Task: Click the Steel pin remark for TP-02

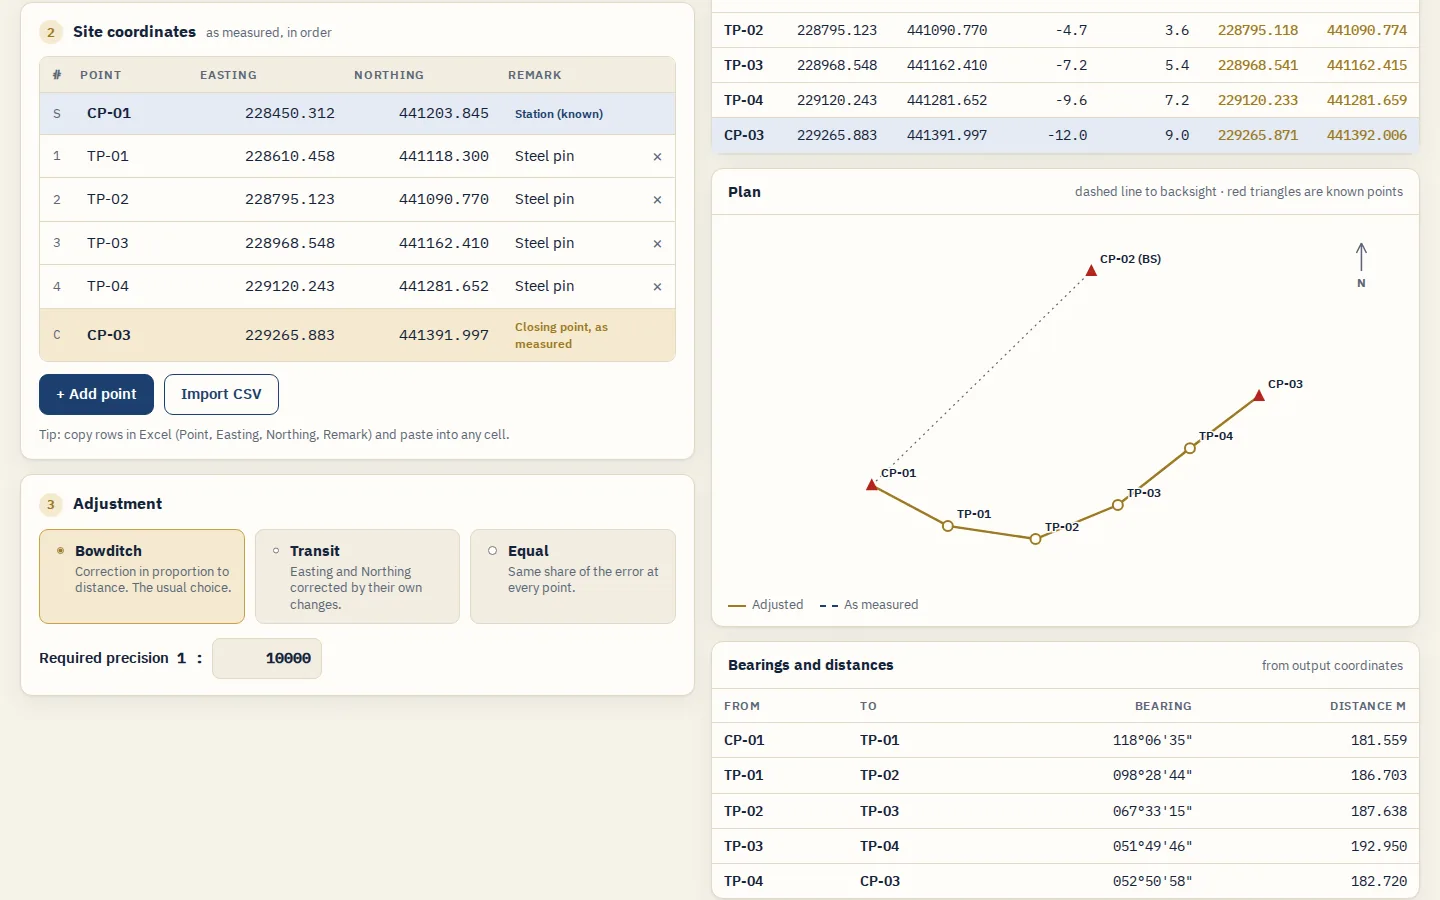Action: (544, 199)
